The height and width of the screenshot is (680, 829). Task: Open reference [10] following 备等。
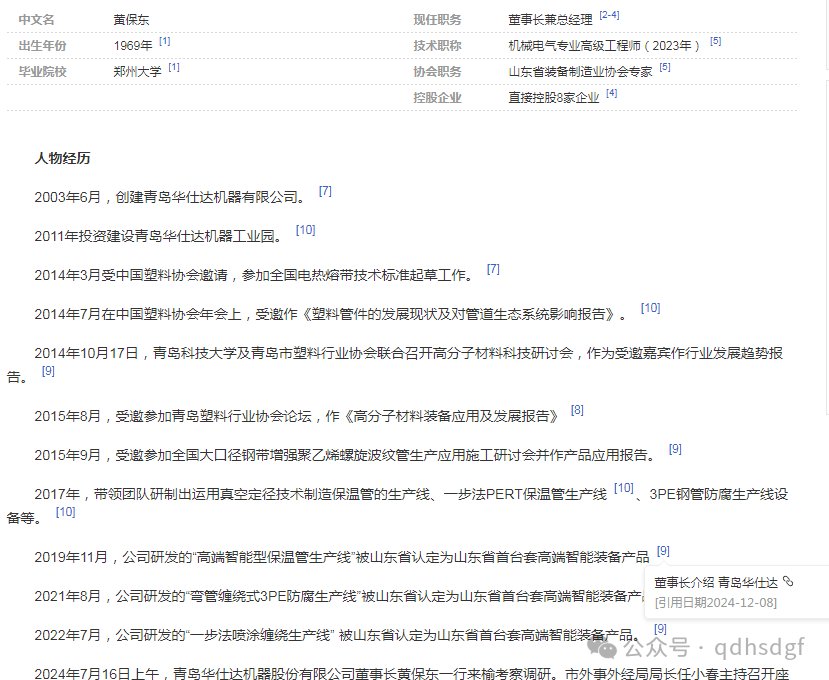tap(66, 512)
